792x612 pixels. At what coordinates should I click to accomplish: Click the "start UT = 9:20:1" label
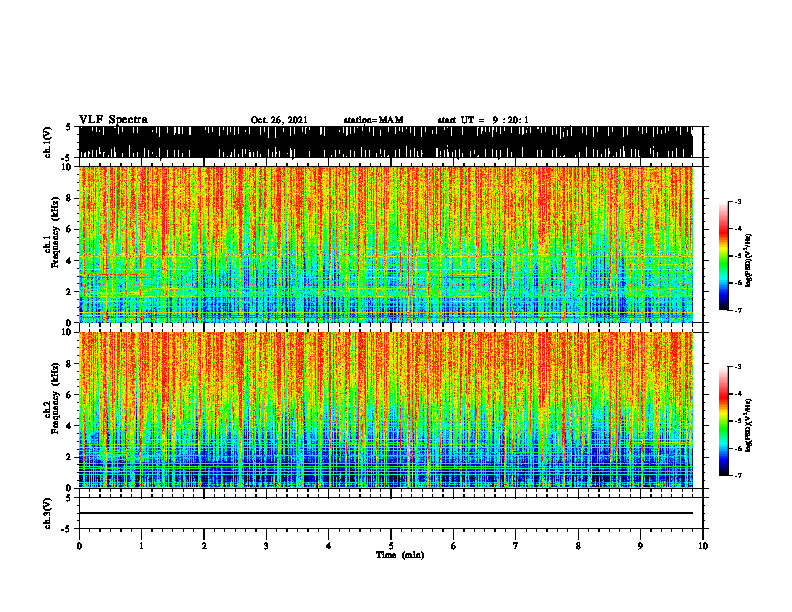point(483,120)
